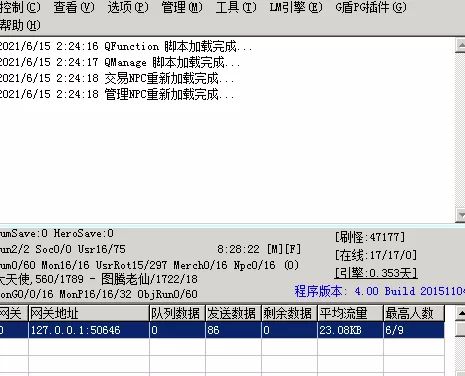
Task: Click the 程序版本 4.00 Build text
Action: (x=379, y=291)
